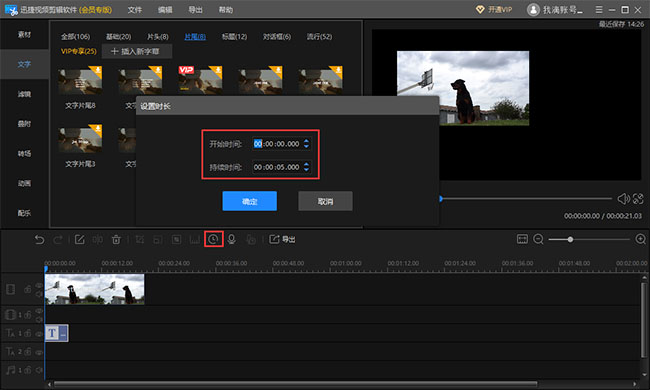Hide the main video track with eye icon
650x390 pixels.
[39, 285]
